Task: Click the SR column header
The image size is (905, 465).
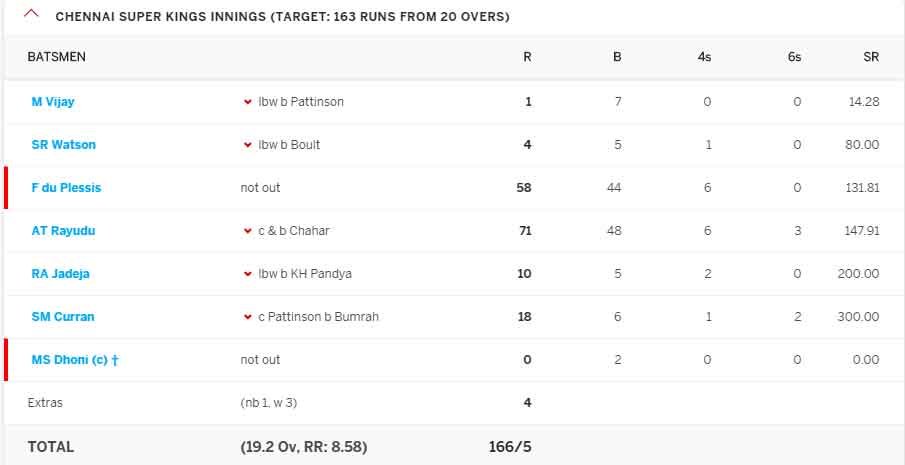Action: 871,57
